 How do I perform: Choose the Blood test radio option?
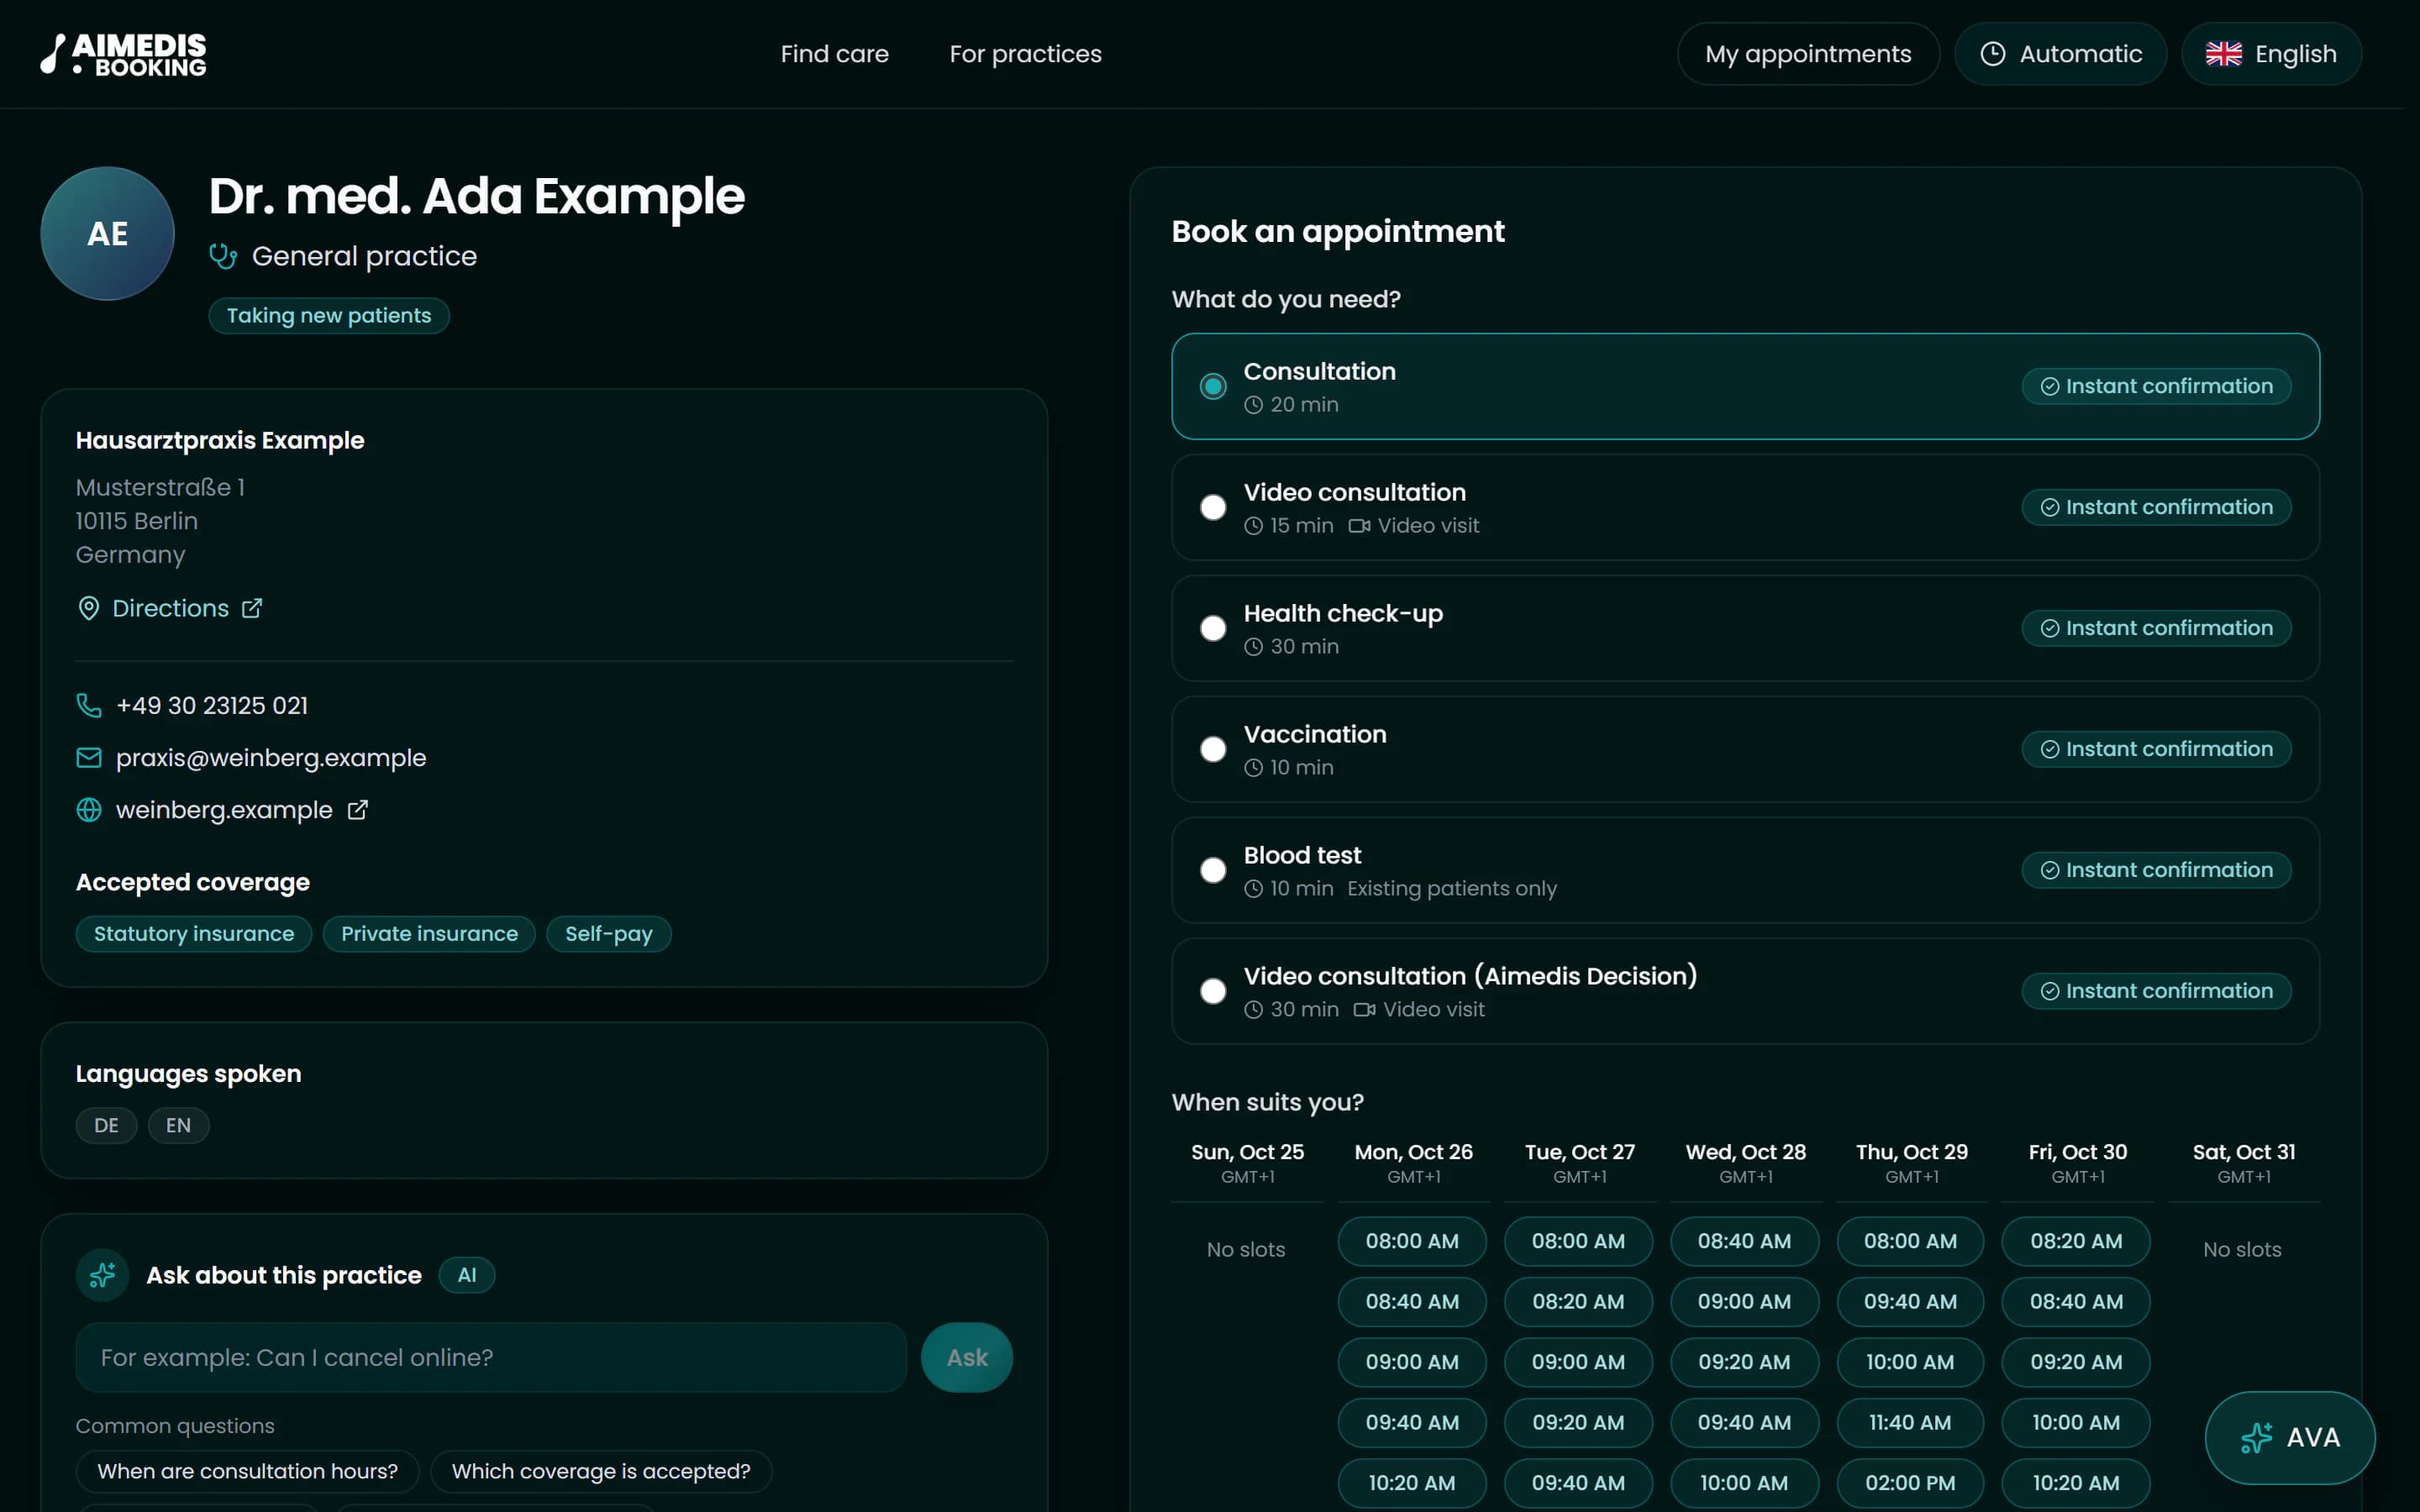(x=1213, y=870)
